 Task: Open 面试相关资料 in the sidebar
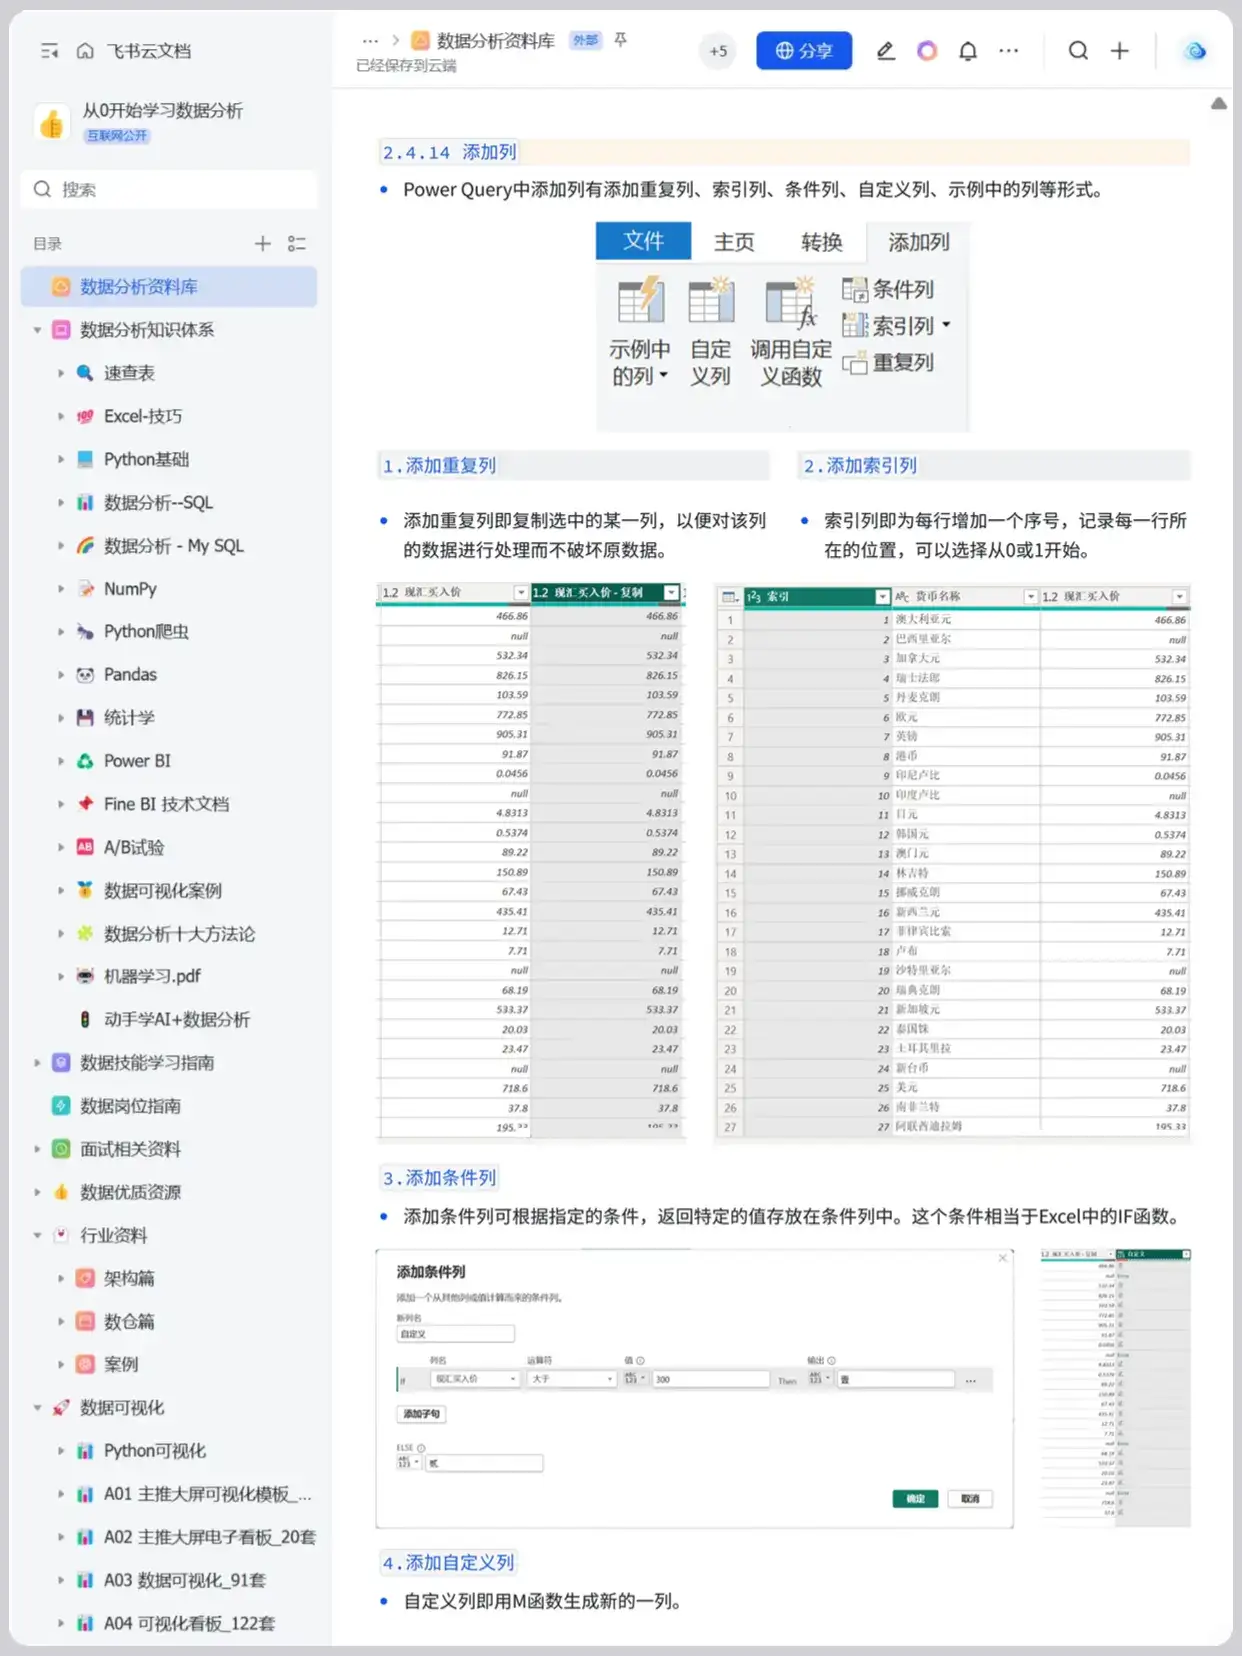pyautogui.click(x=130, y=1149)
